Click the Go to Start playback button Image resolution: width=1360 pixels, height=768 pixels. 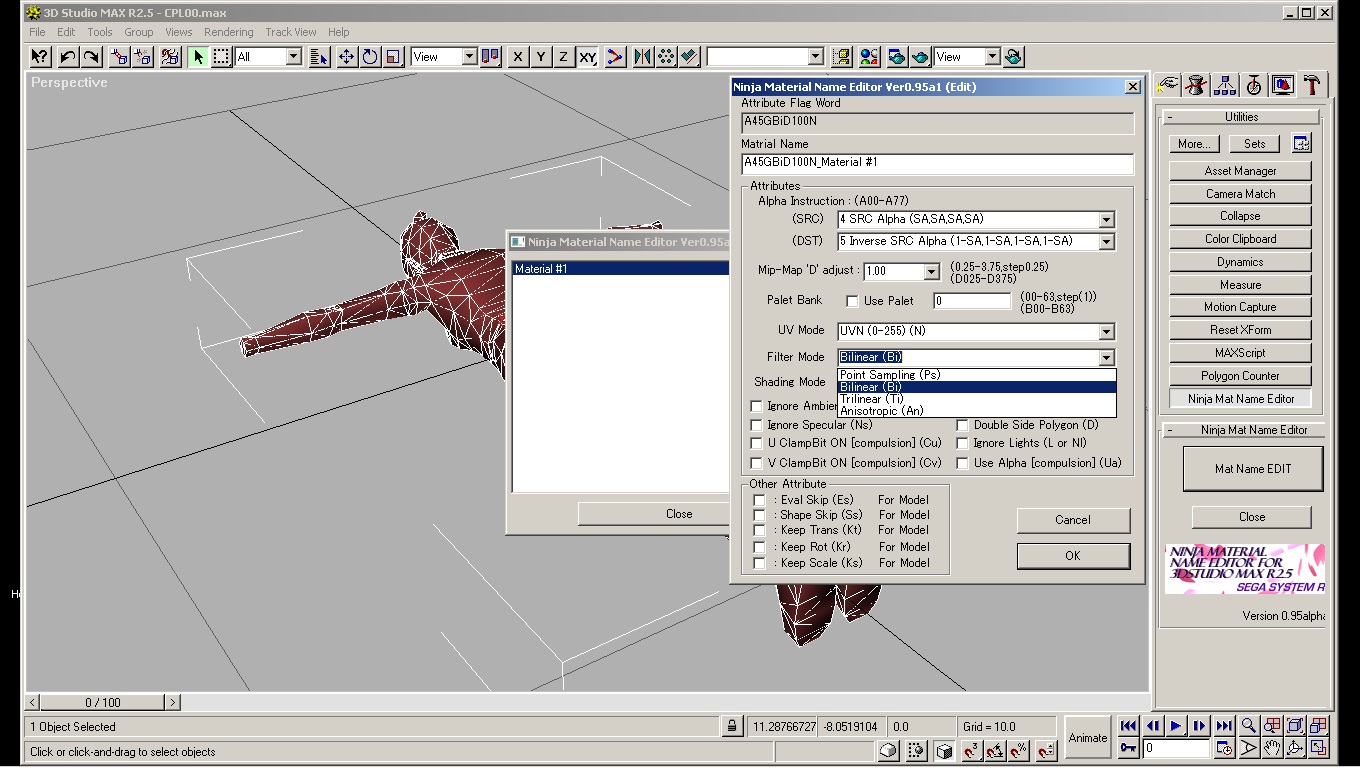pyautogui.click(x=1128, y=726)
